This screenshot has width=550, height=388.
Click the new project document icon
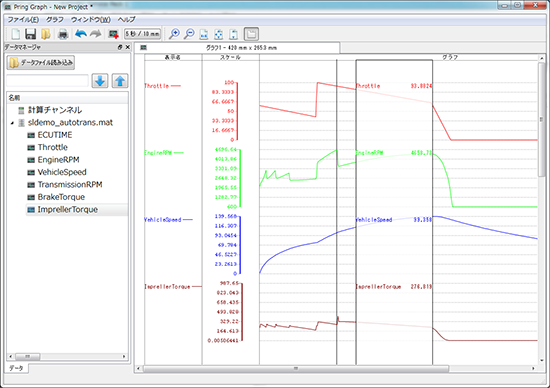(16, 34)
